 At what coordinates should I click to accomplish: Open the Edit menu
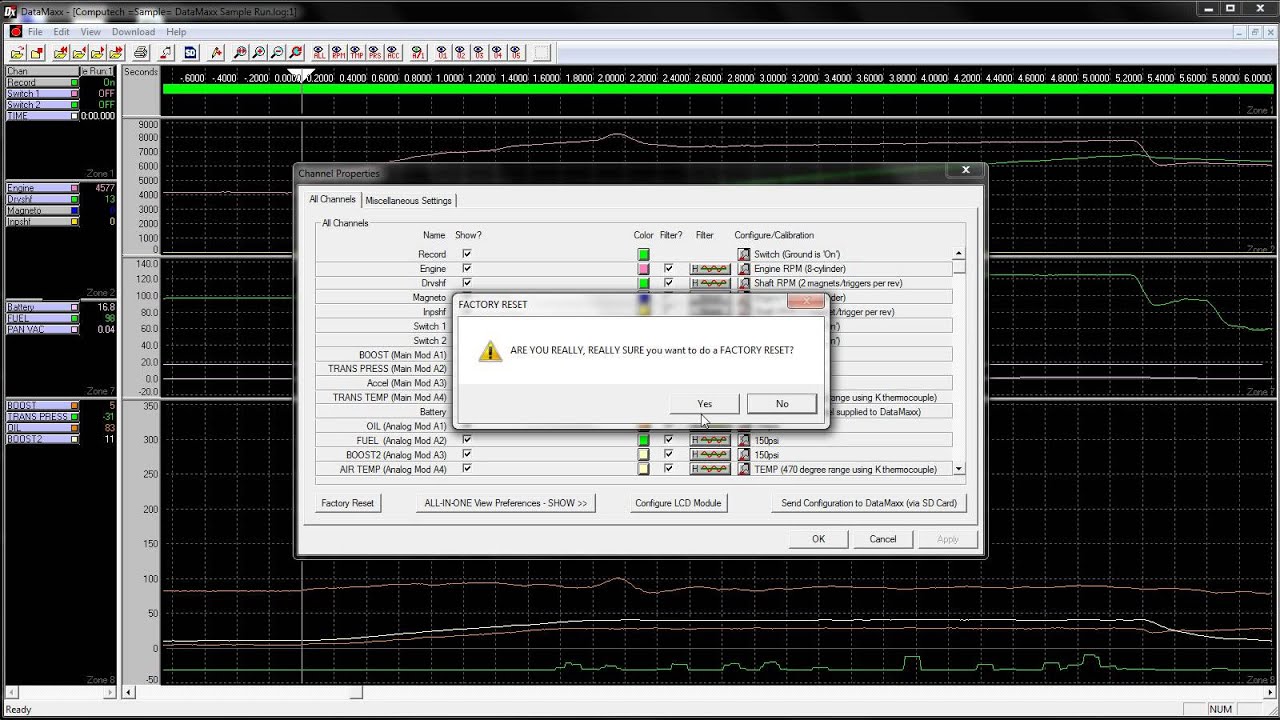tap(61, 32)
